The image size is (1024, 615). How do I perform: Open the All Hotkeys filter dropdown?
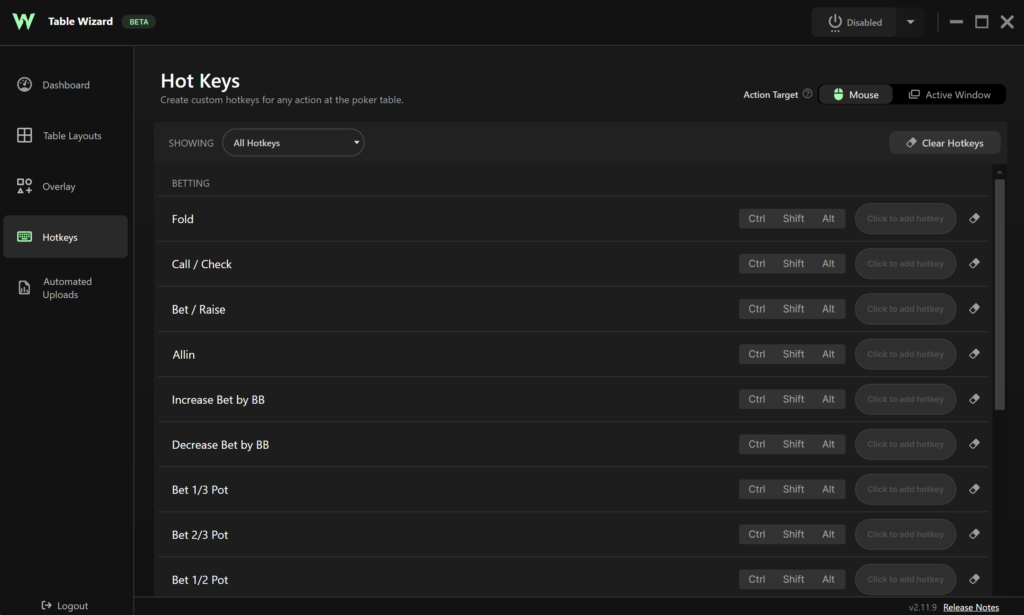tap(293, 143)
